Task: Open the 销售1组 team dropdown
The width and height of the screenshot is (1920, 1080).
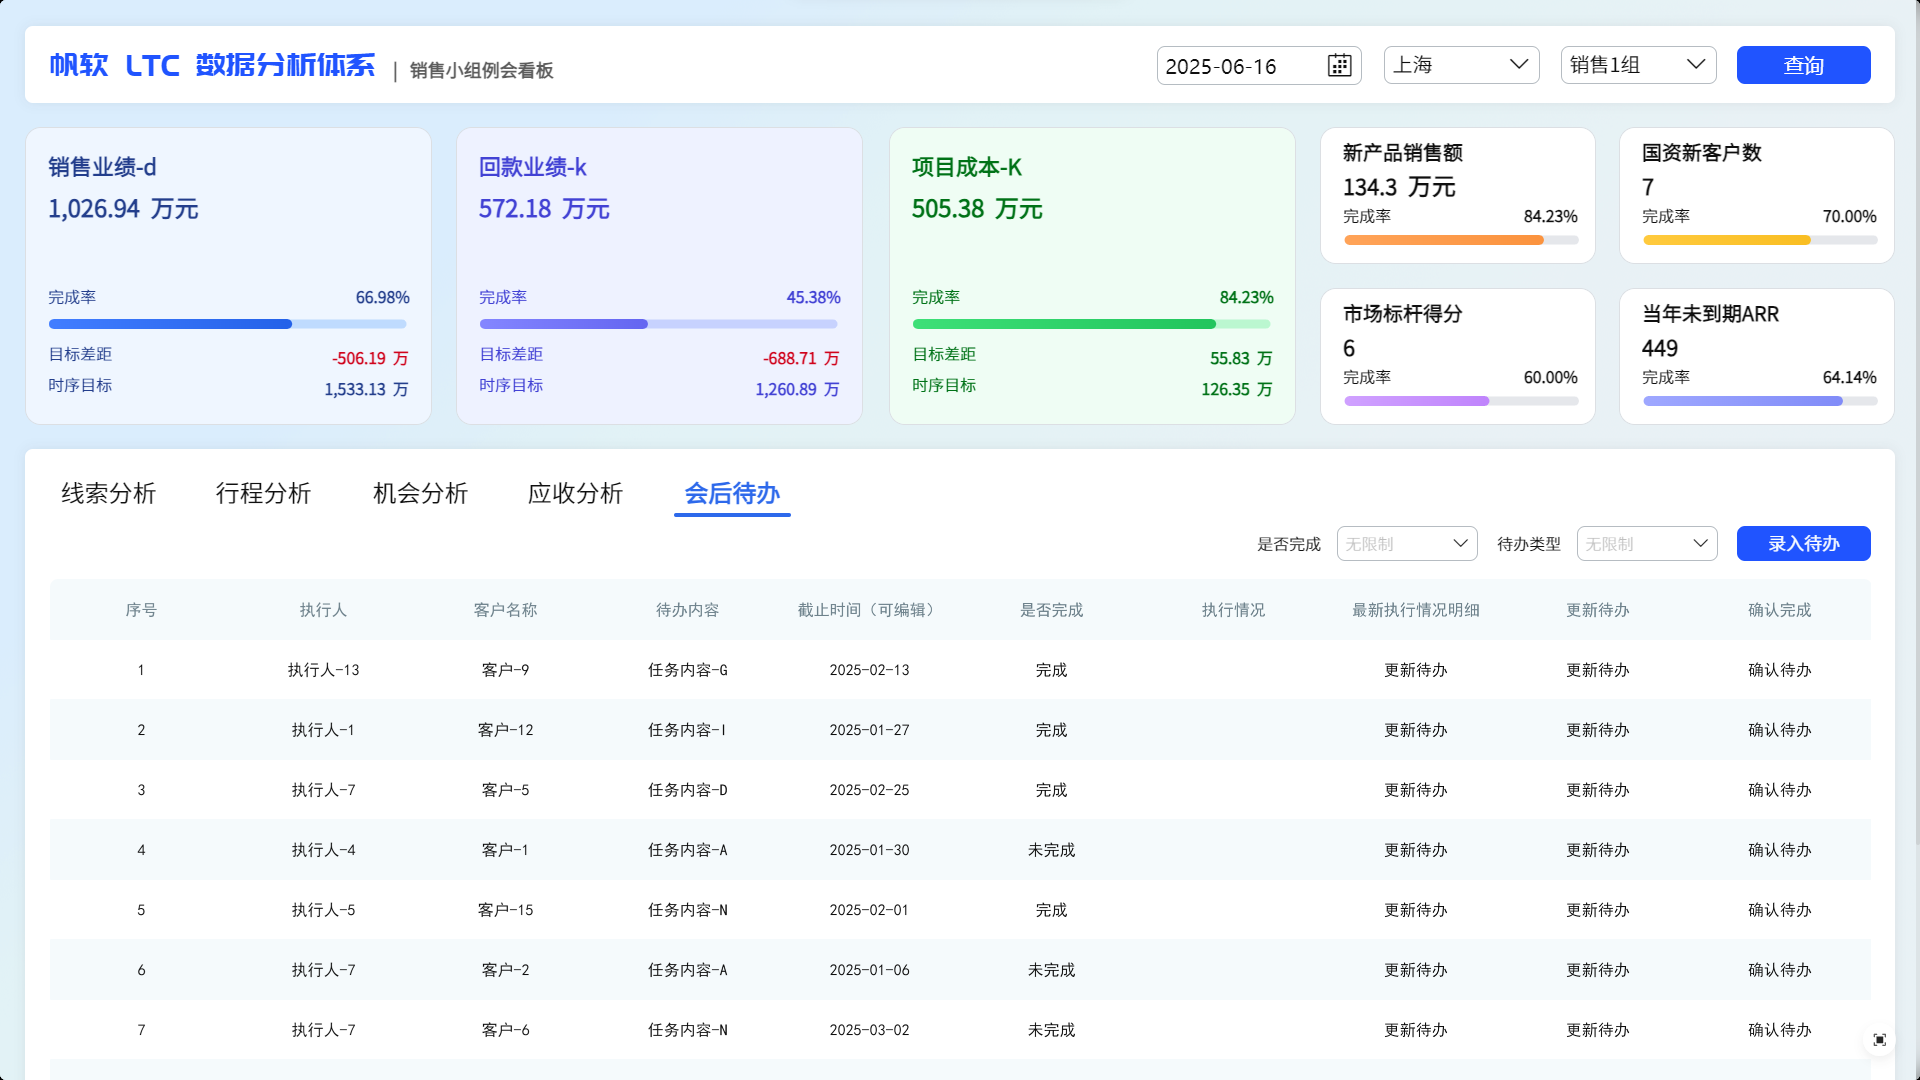Action: (1638, 66)
